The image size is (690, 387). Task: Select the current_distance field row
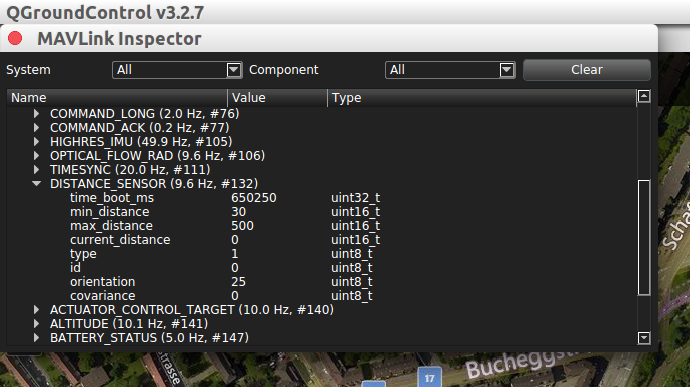[x=321, y=240]
